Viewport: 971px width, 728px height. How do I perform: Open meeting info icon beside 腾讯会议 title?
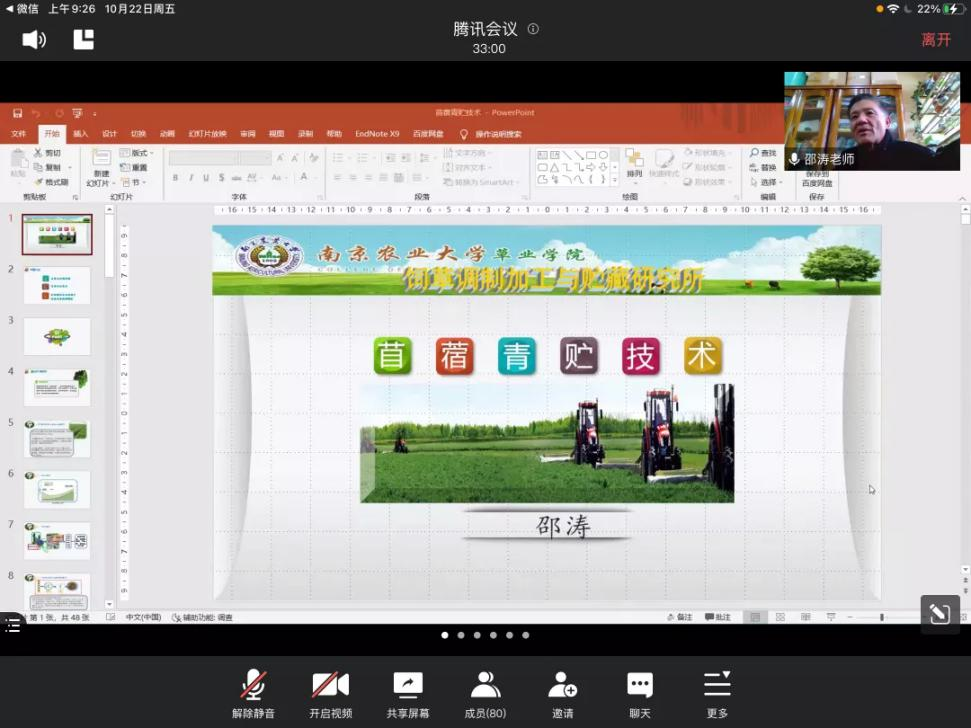tap(533, 29)
